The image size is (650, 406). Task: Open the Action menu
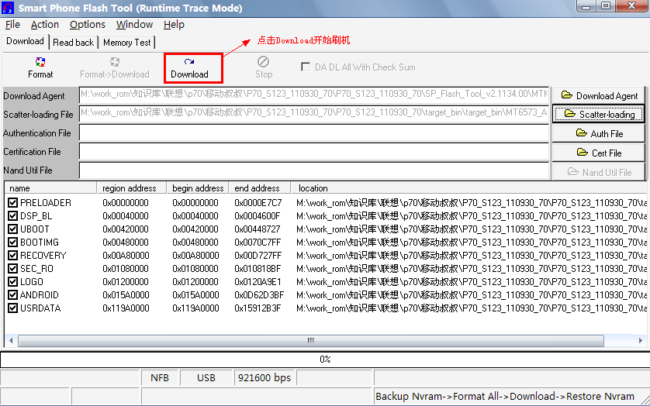(x=45, y=24)
